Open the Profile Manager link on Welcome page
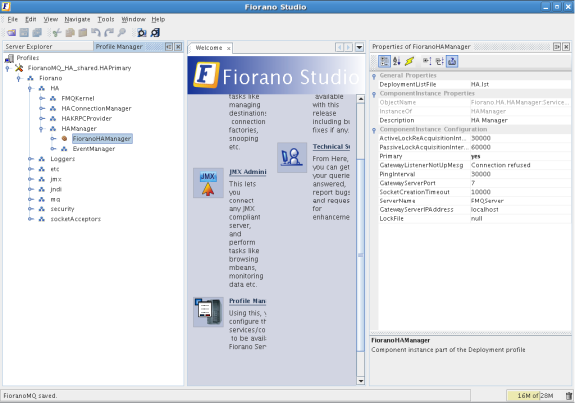 [247, 301]
